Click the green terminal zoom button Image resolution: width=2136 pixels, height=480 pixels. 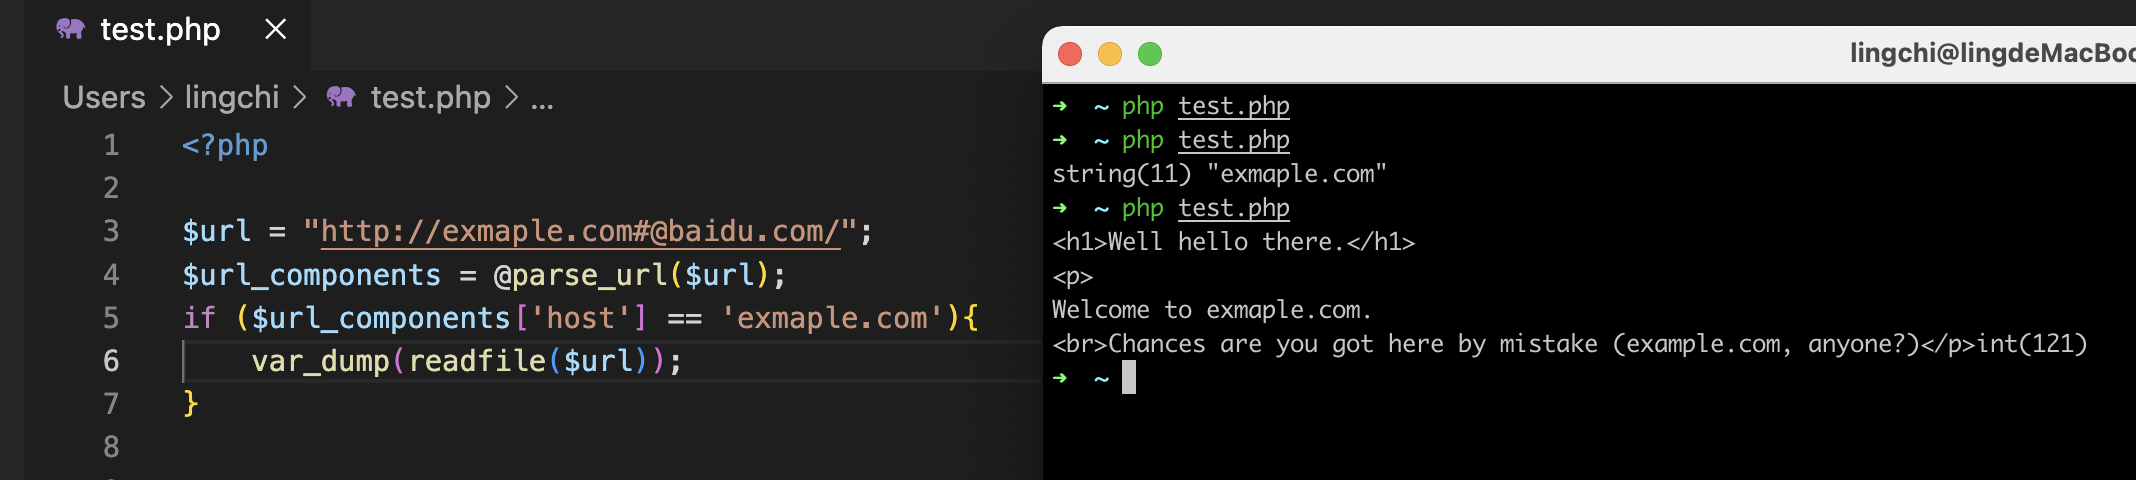point(1150,54)
